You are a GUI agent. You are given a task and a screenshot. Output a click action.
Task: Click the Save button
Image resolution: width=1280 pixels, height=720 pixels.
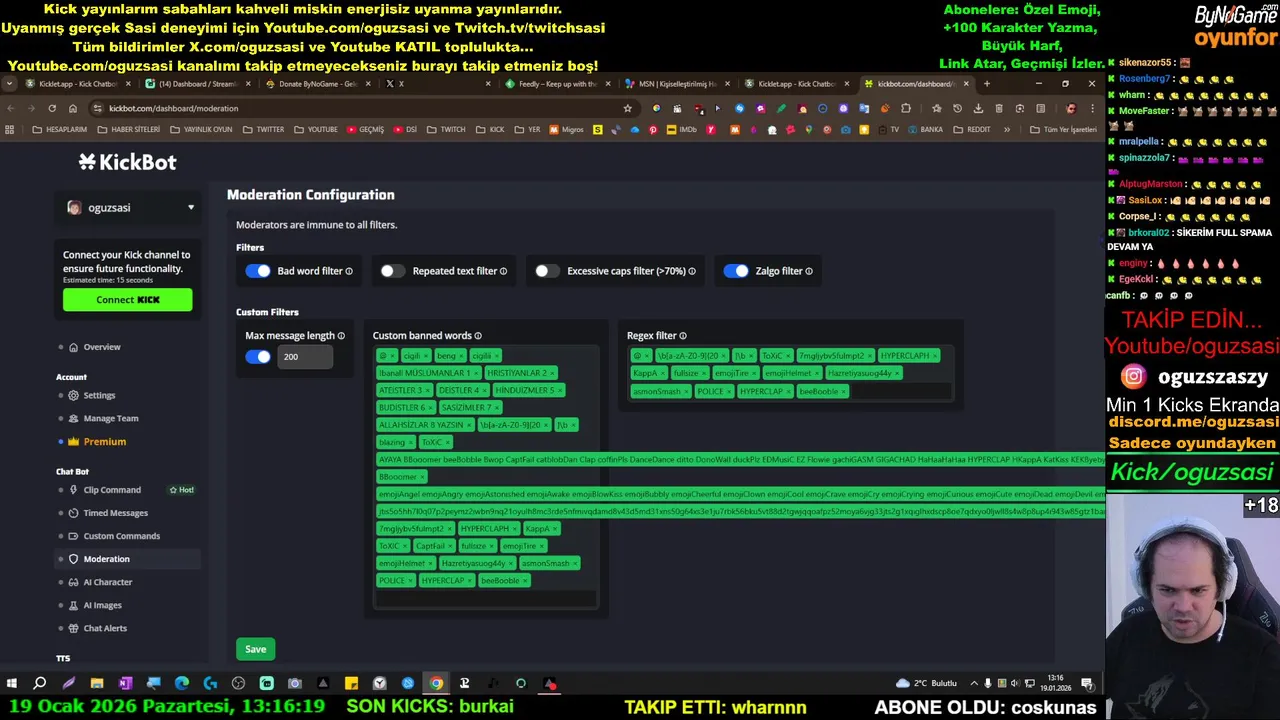(x=255, y=649)
